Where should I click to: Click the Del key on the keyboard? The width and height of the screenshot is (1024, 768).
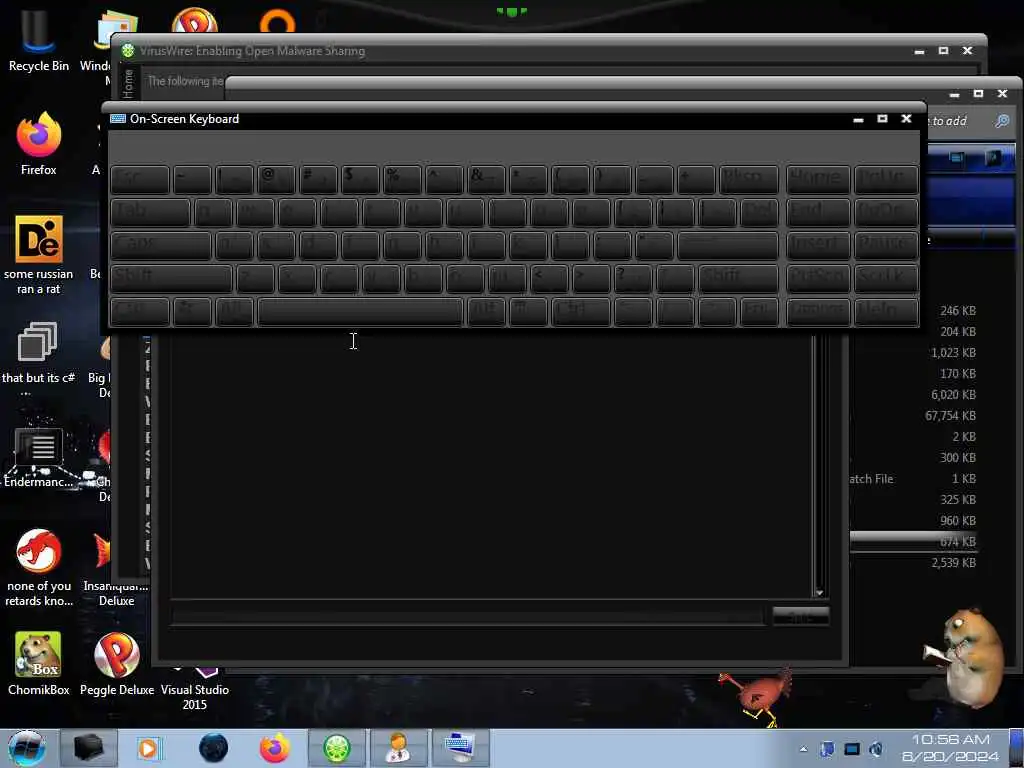click(760, 212)
